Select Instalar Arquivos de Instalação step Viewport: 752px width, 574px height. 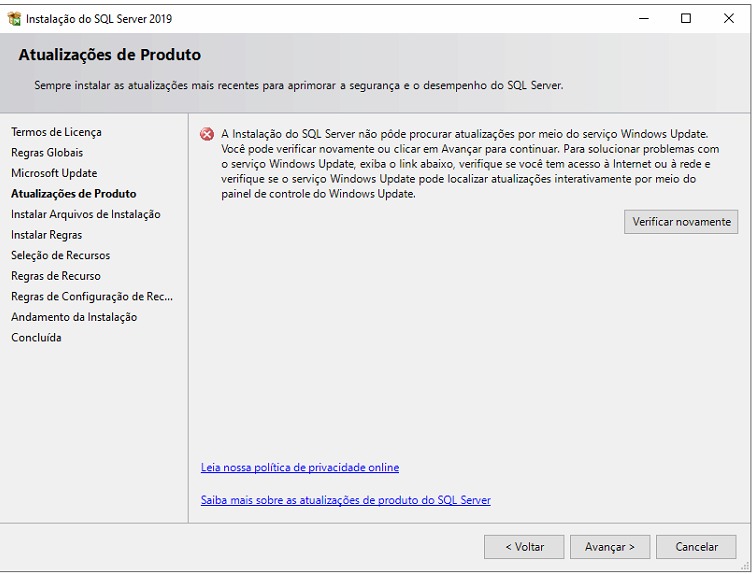click(x=85, y=214)
